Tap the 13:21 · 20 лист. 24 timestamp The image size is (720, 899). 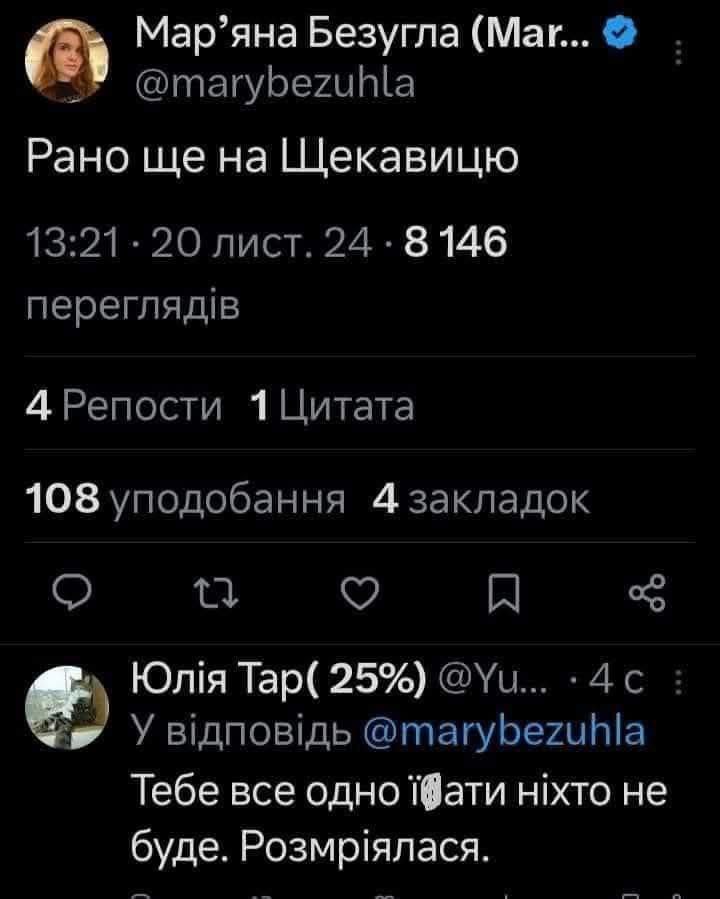(x=199, y=242)
